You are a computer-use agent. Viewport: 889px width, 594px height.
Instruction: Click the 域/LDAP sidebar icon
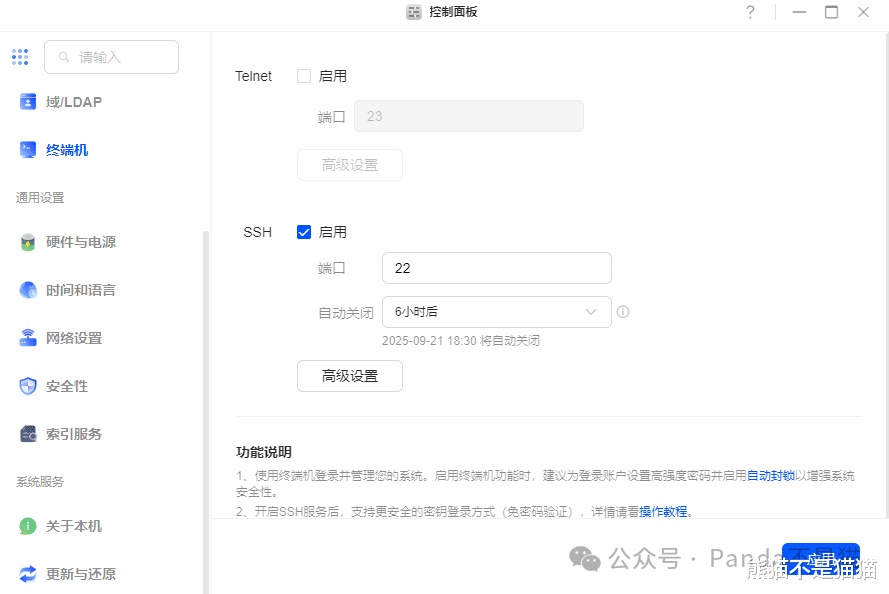coord(28,102)
